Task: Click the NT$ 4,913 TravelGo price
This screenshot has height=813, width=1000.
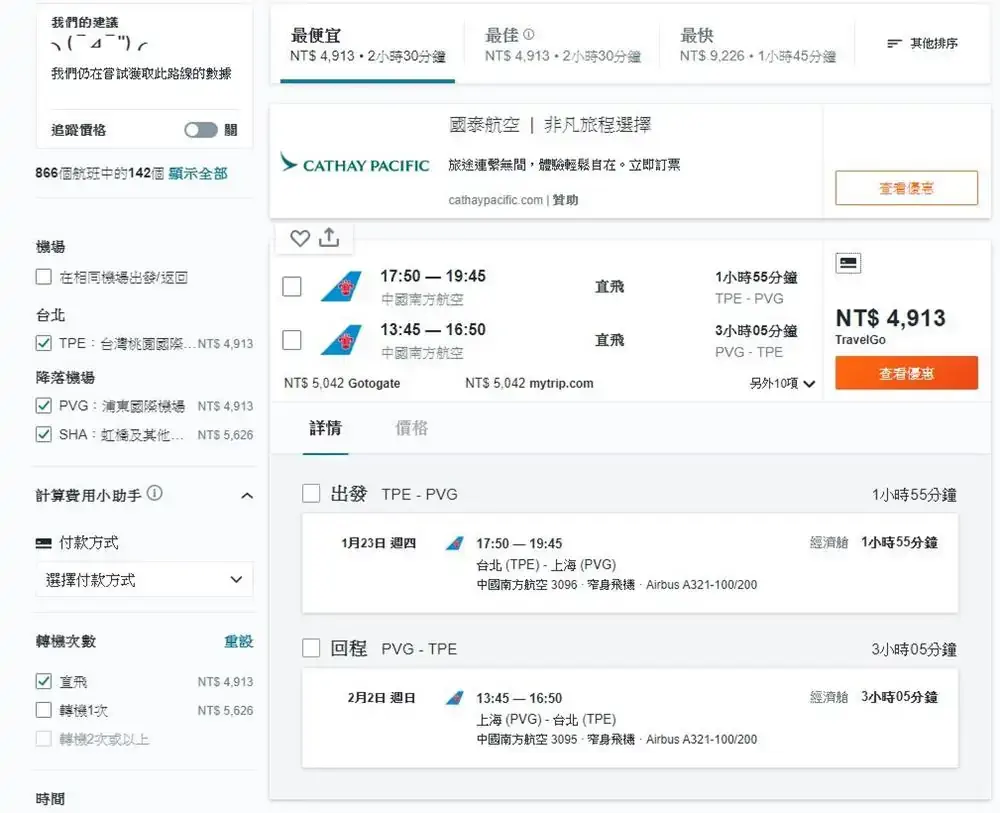Action: click(x=890, y=318)
